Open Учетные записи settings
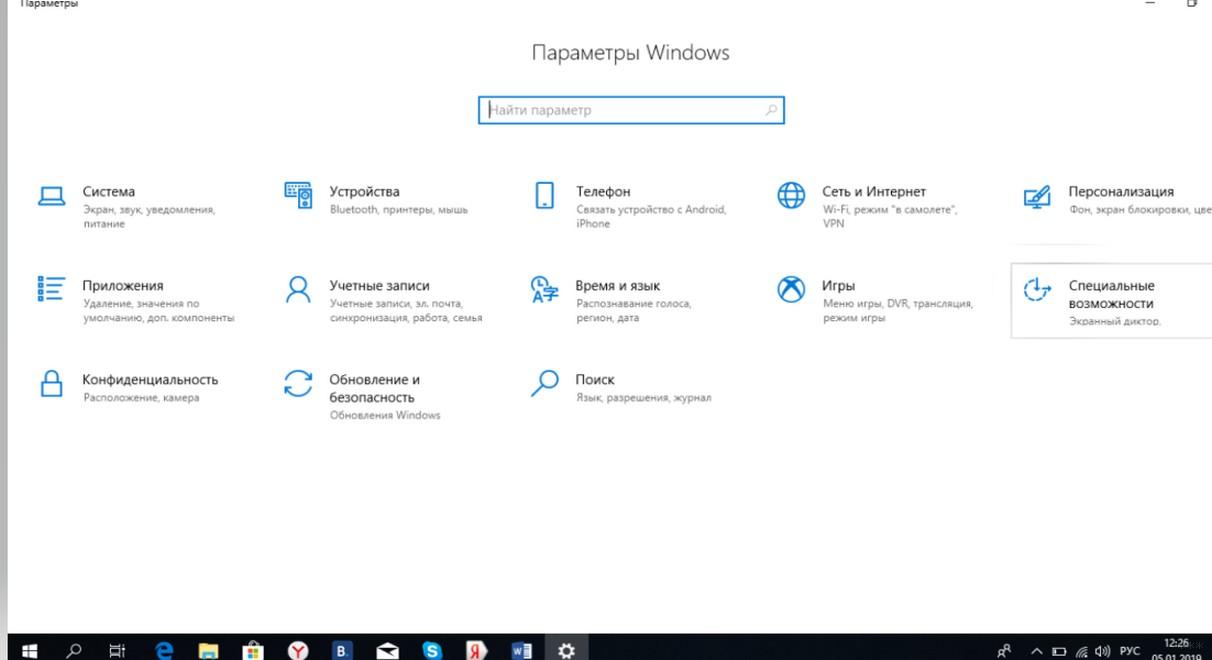This screenshot has height=660, width=1212. coord(382,301)
